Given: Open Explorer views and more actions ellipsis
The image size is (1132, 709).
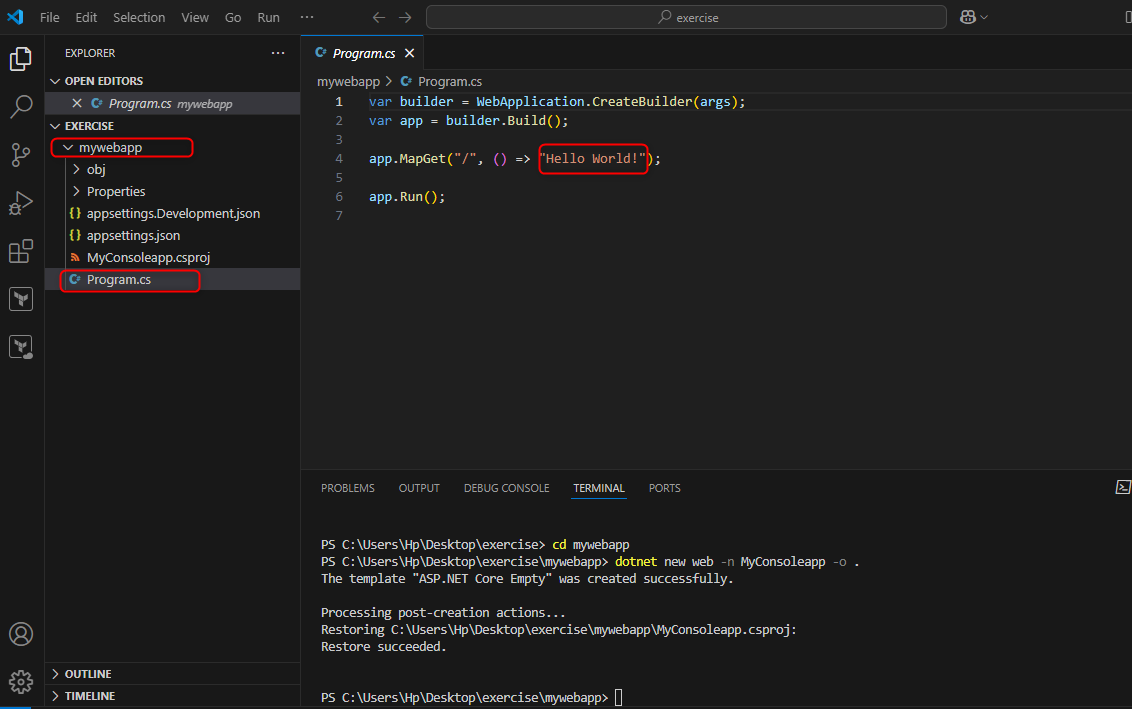Looking at the screenshot, I should coord(278,53).
